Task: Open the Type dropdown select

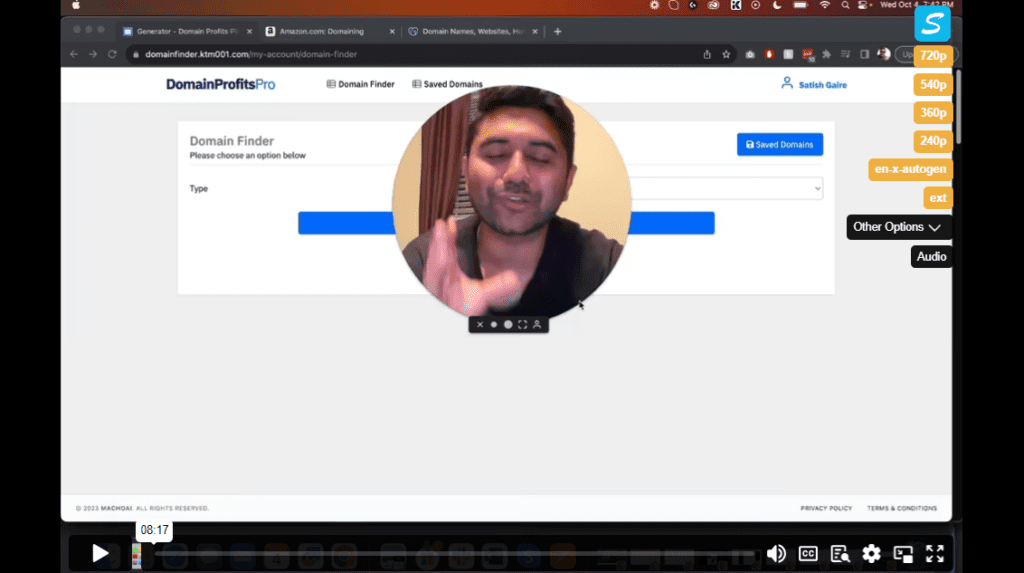Action: 726,188
